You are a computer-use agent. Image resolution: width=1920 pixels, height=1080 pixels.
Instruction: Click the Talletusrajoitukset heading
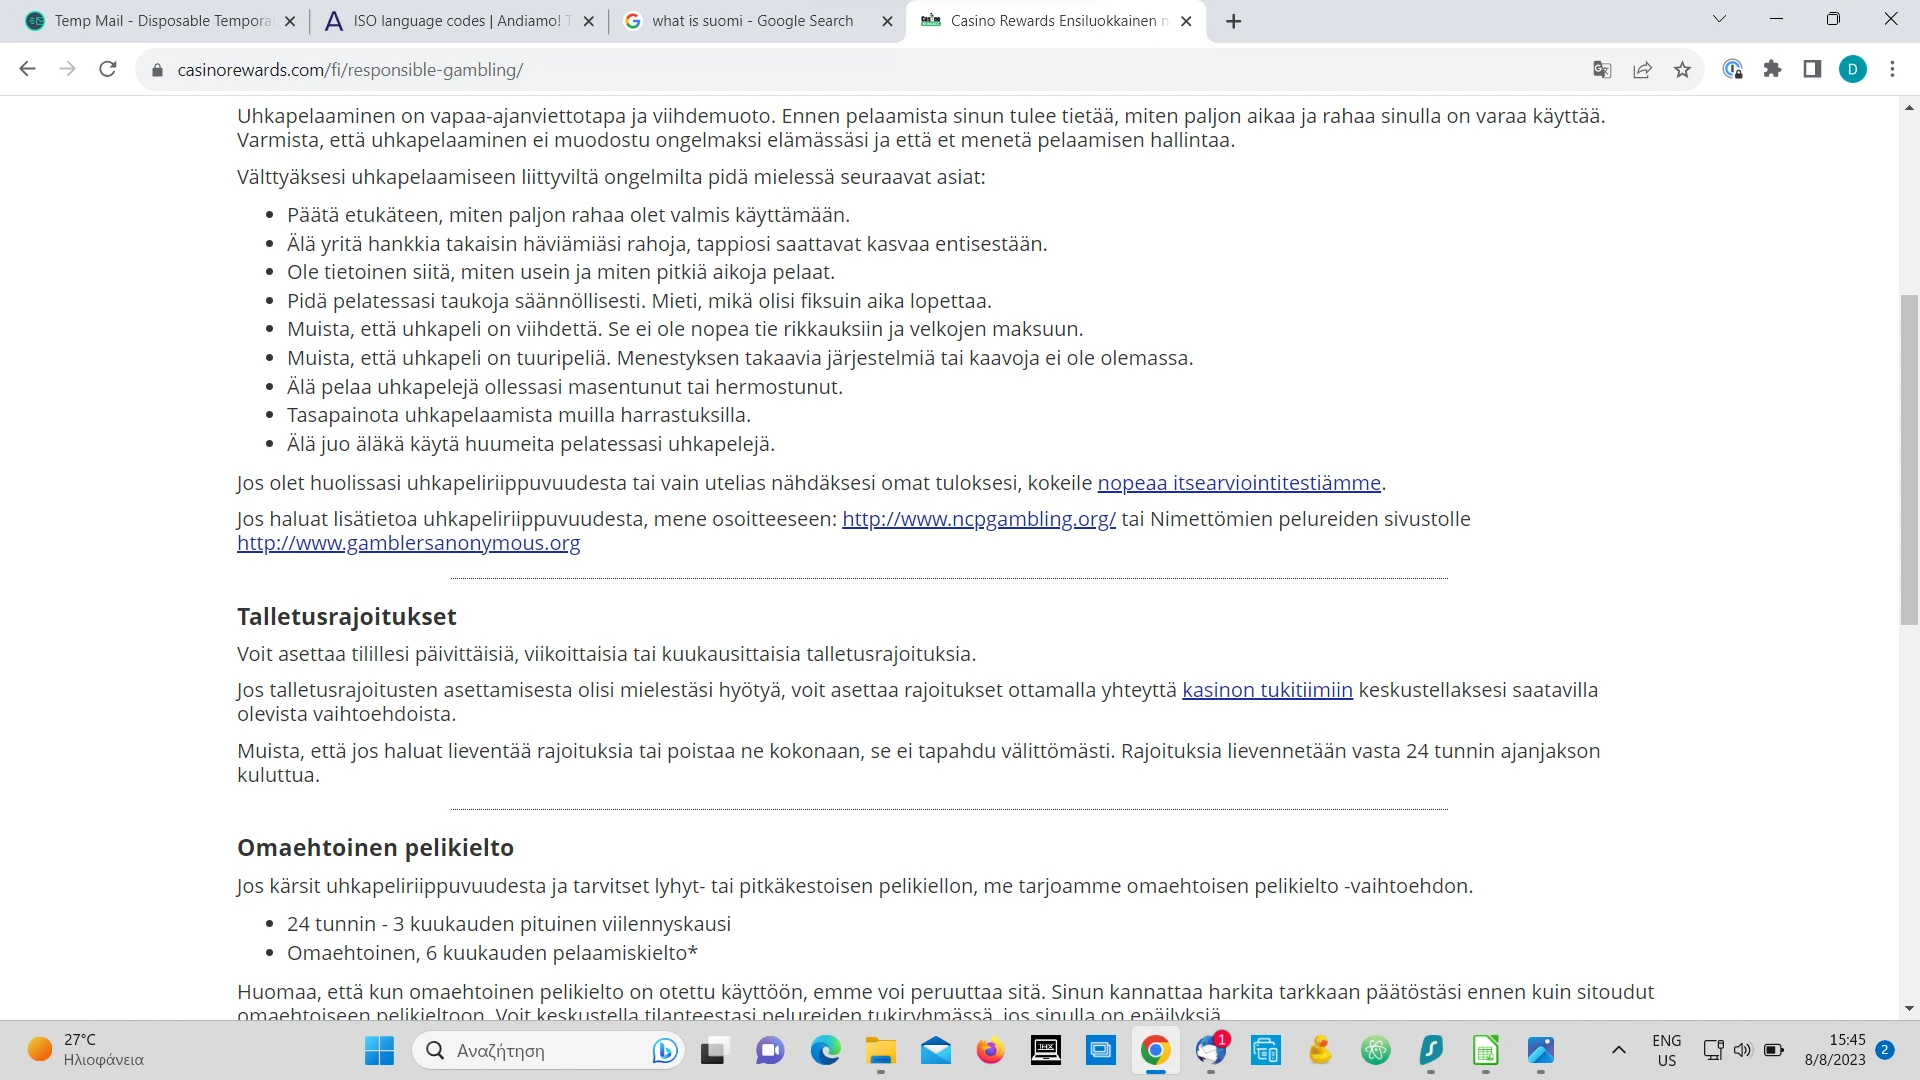tap(346, 616)
